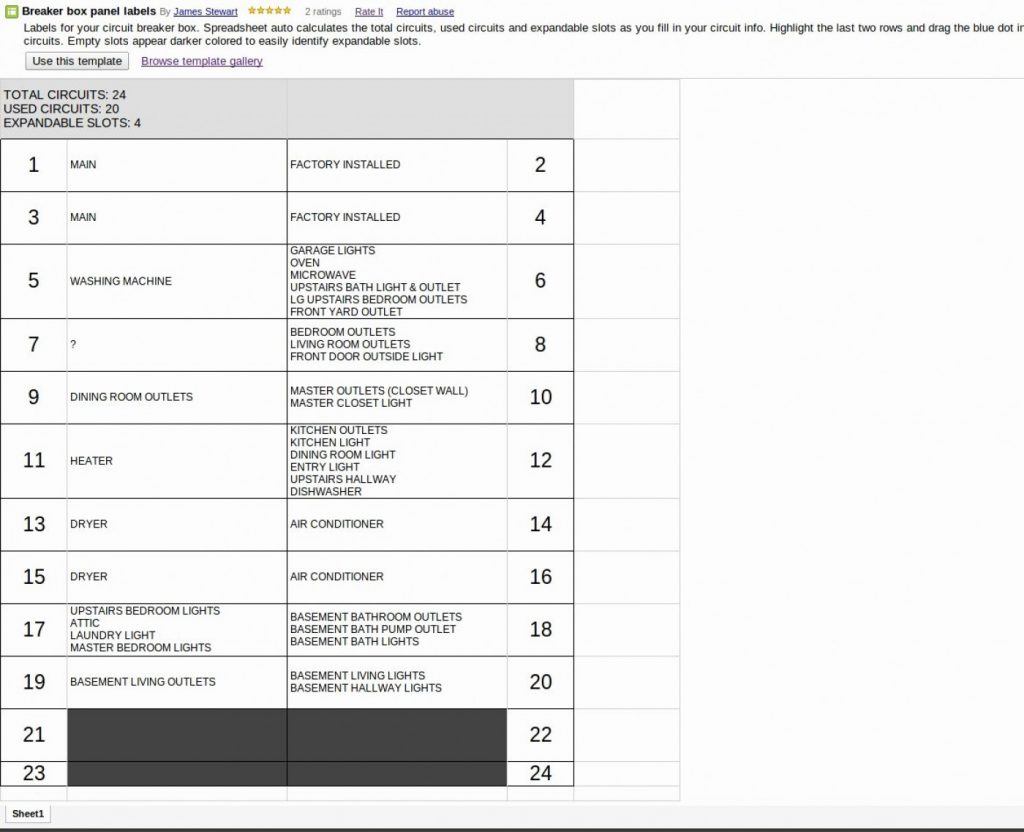The width and height of the screenshot is (1024, 832).
Task: Click circuit number 12 cell
Action: click(540, 461)
